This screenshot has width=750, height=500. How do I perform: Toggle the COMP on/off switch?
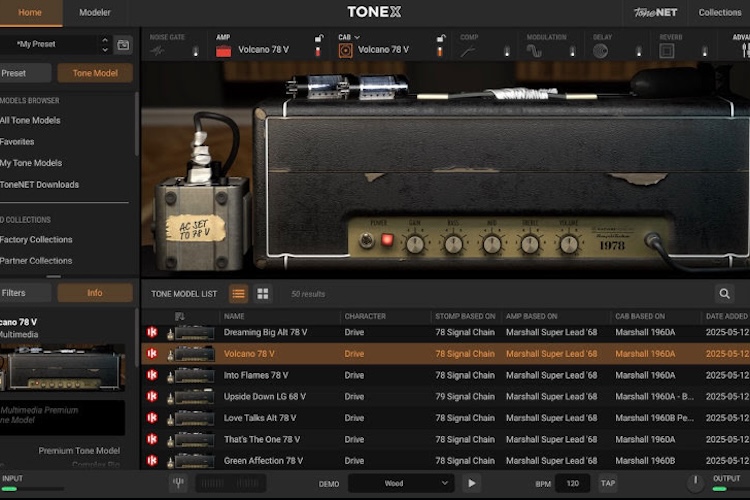(507, 52)
